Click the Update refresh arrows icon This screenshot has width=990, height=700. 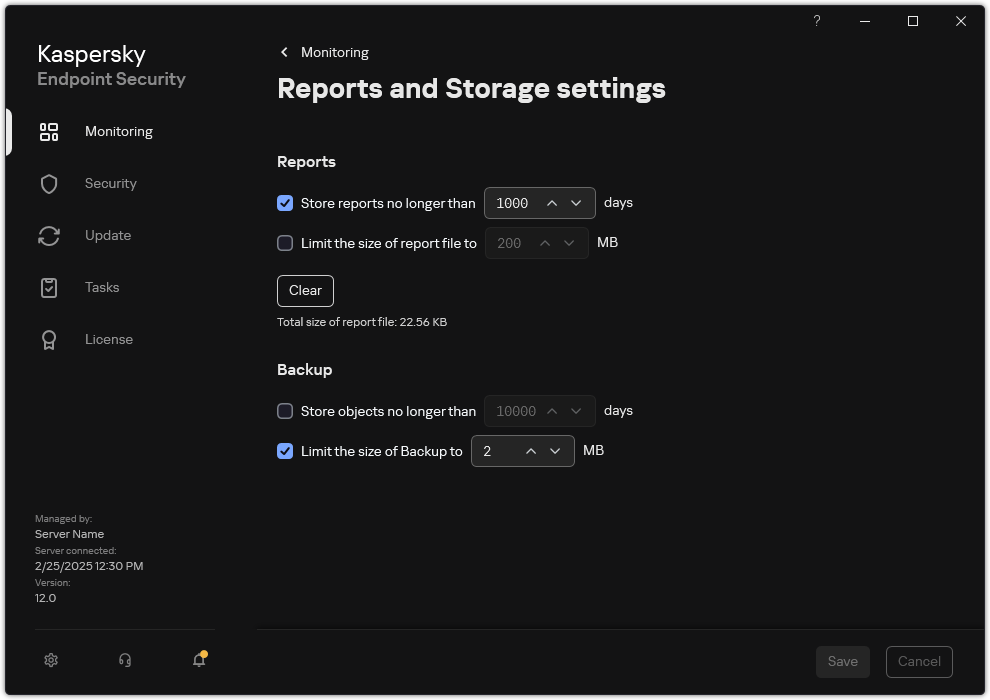[x=49, y=236]
